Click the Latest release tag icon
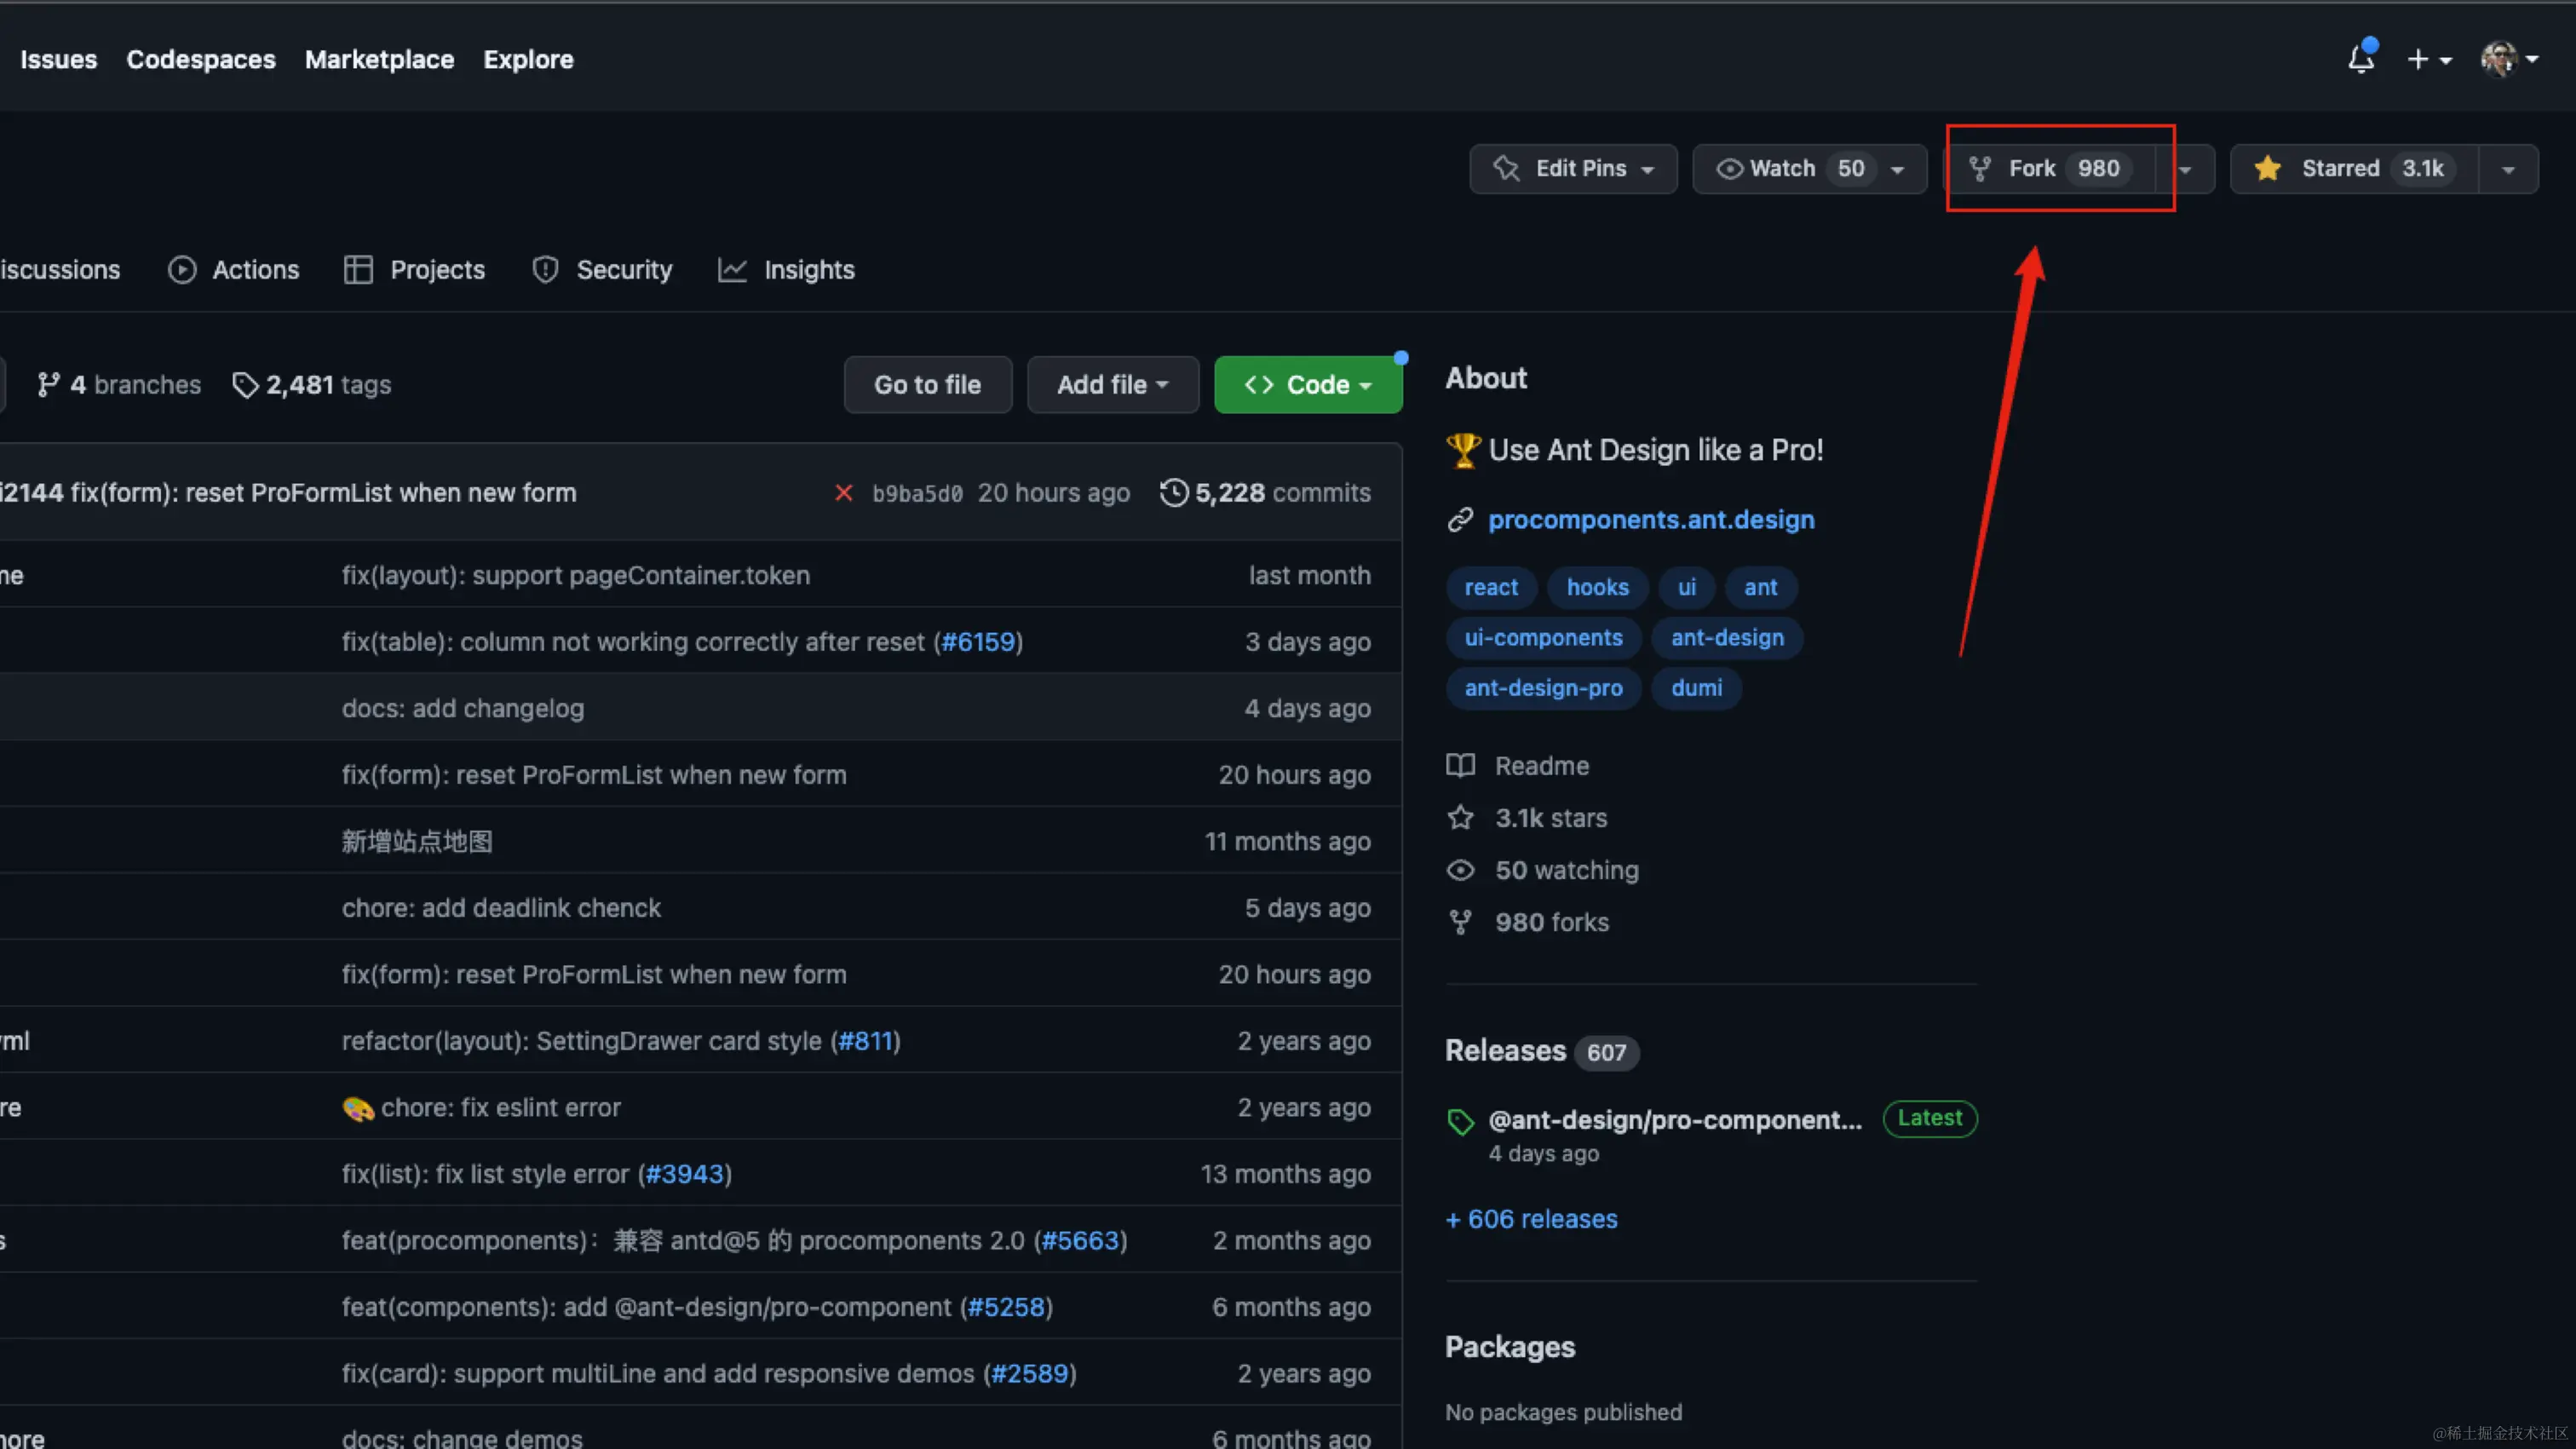2576x1449 pixels. pyautogui.click(x=1460, y=1122)
